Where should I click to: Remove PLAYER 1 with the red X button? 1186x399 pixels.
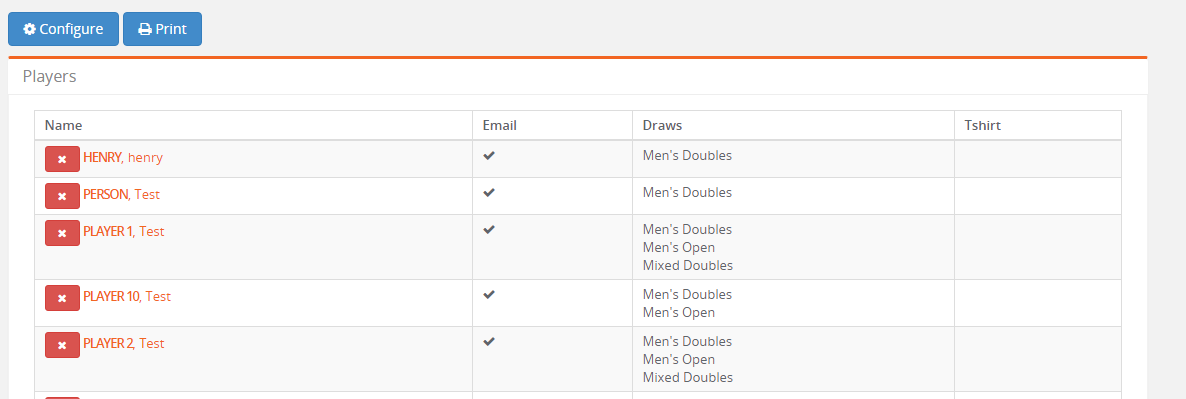[62, 233]
